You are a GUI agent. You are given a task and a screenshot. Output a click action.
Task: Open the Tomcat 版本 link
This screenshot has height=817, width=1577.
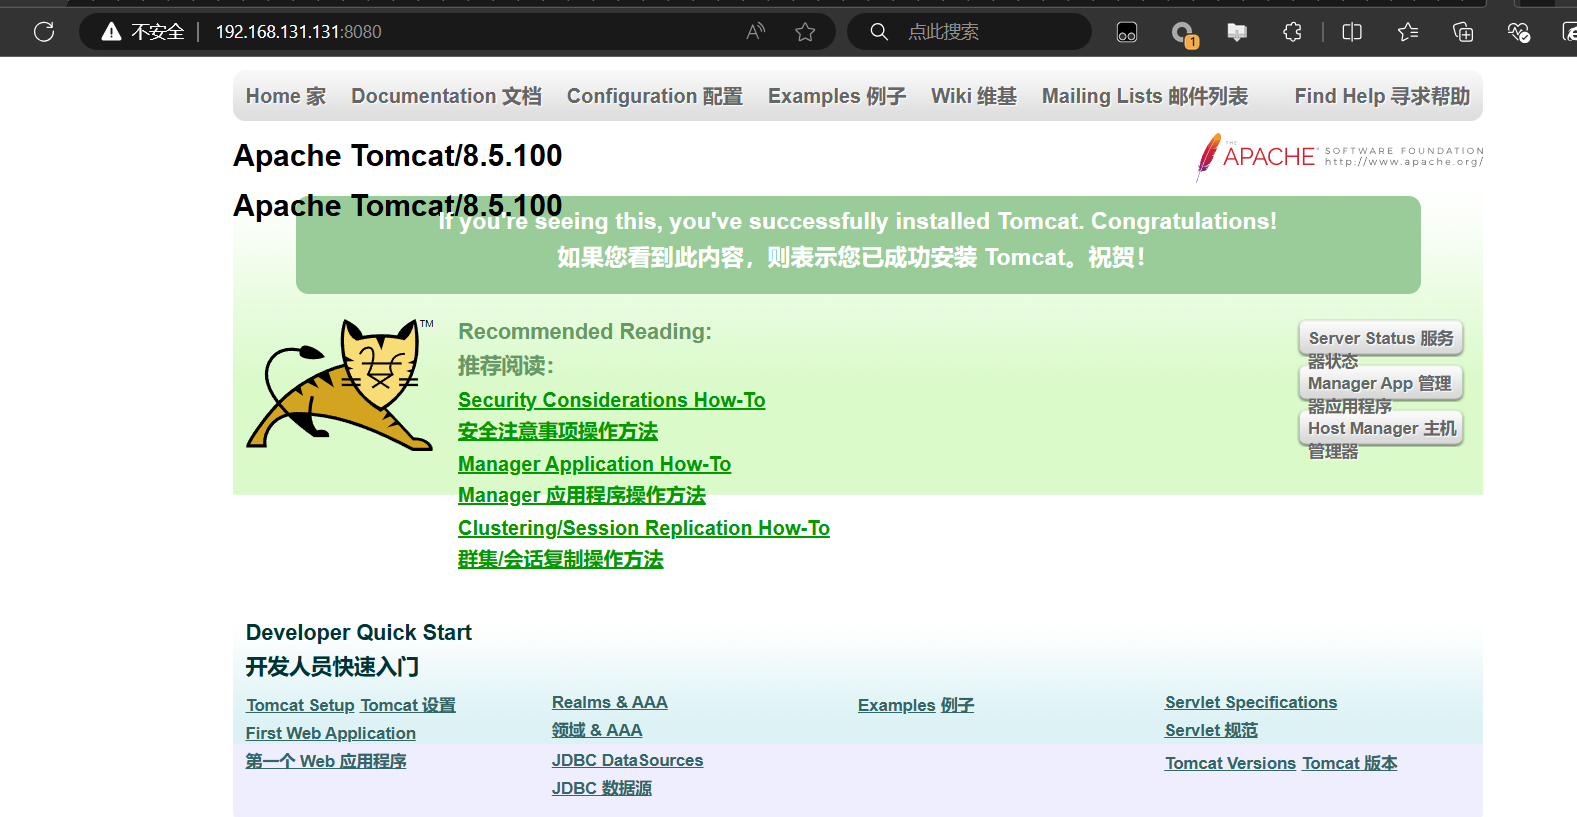pyautogui.click(x=1350, y=763)
